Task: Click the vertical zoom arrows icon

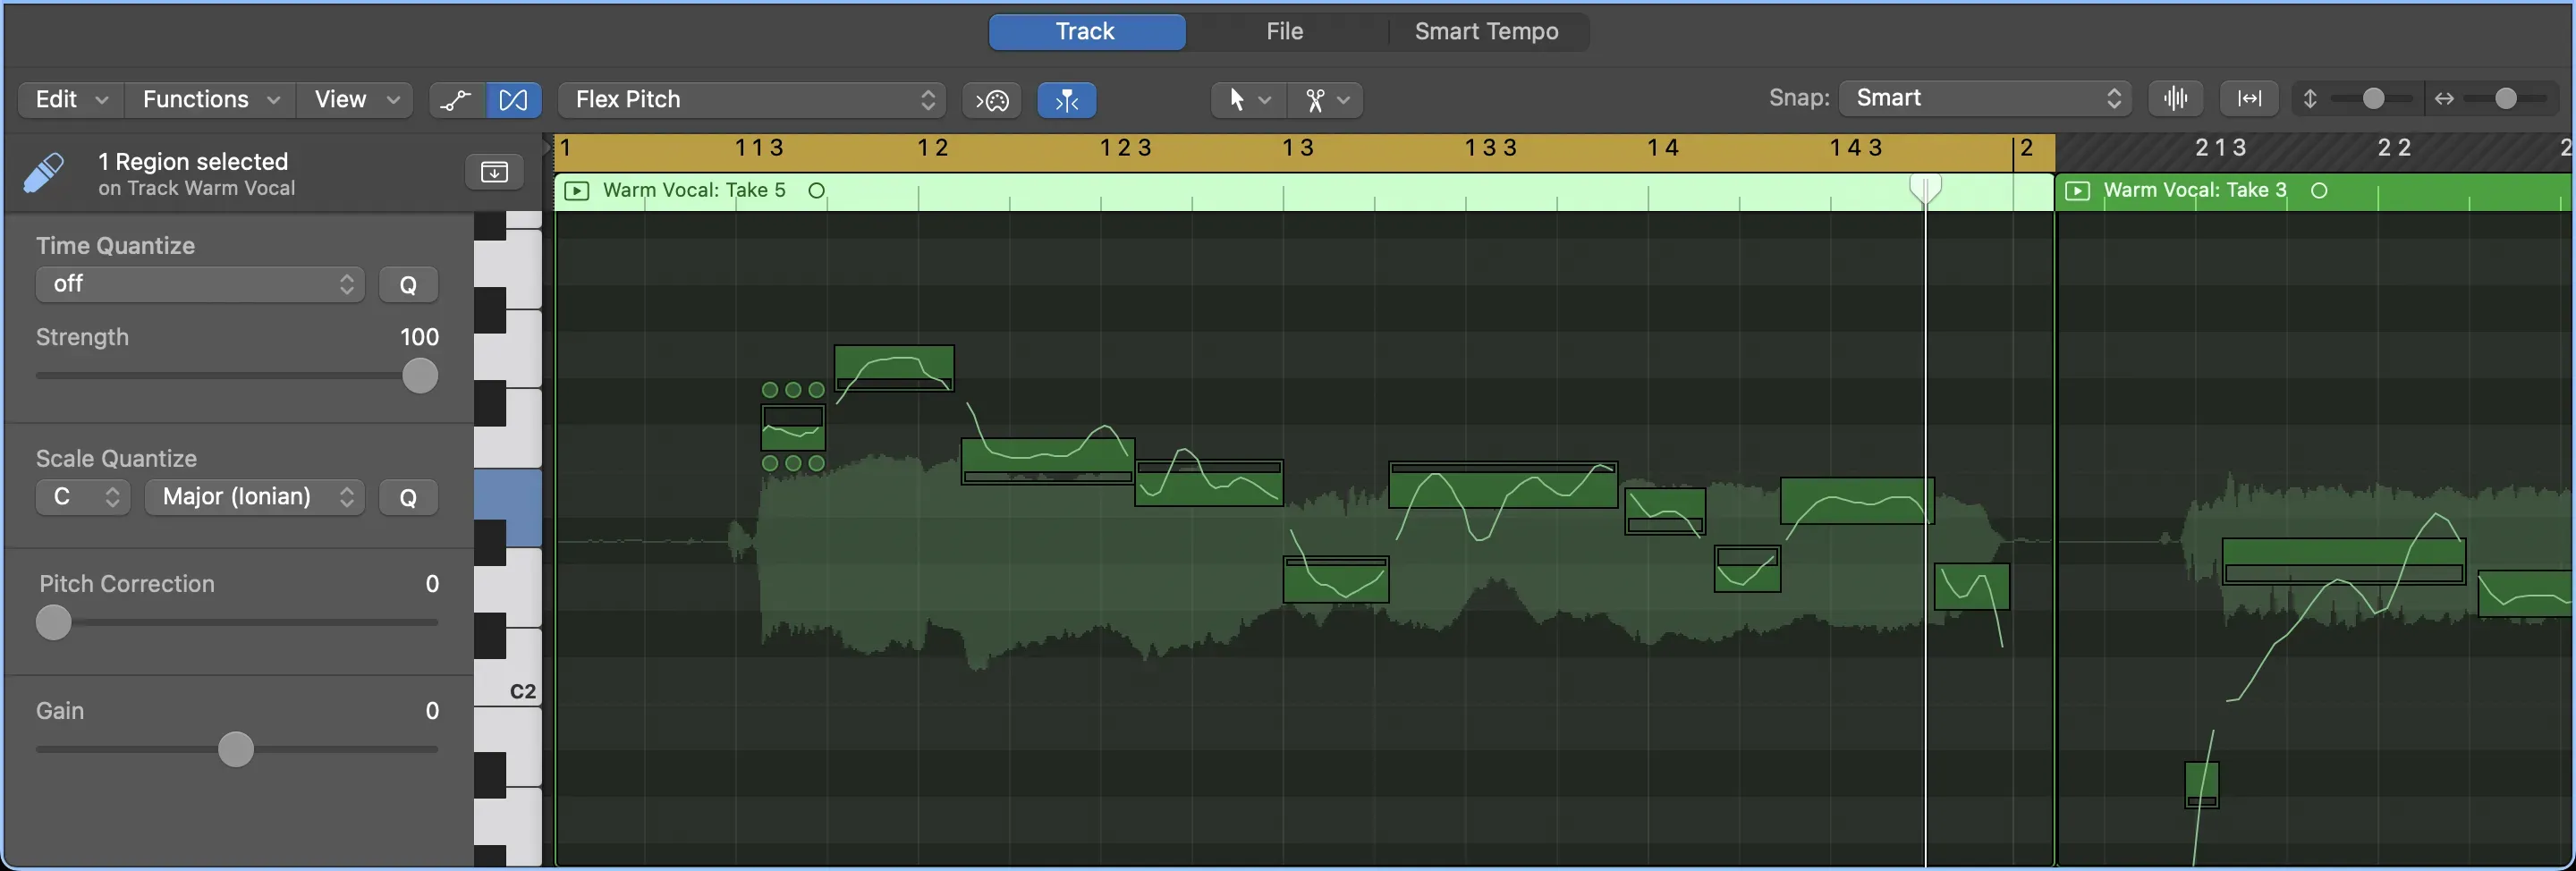Action: pyautogui.click(x=2309, y=98)
